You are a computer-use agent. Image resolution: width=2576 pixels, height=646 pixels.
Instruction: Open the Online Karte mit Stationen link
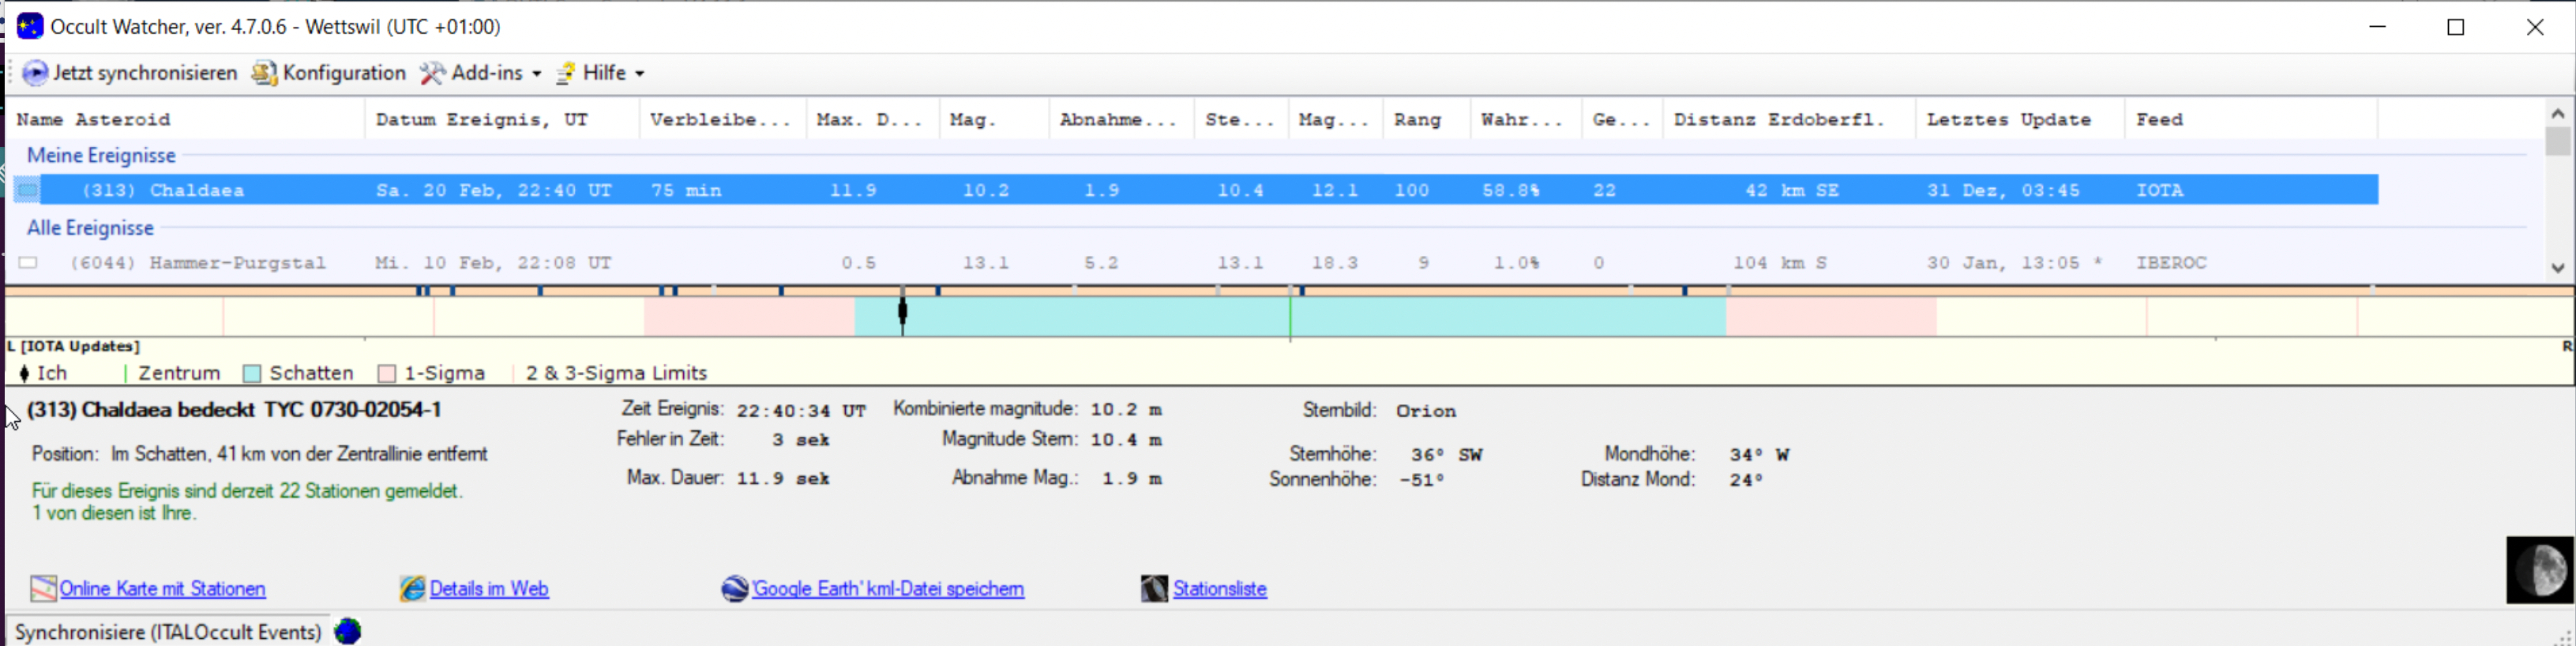tap(163, 589)
